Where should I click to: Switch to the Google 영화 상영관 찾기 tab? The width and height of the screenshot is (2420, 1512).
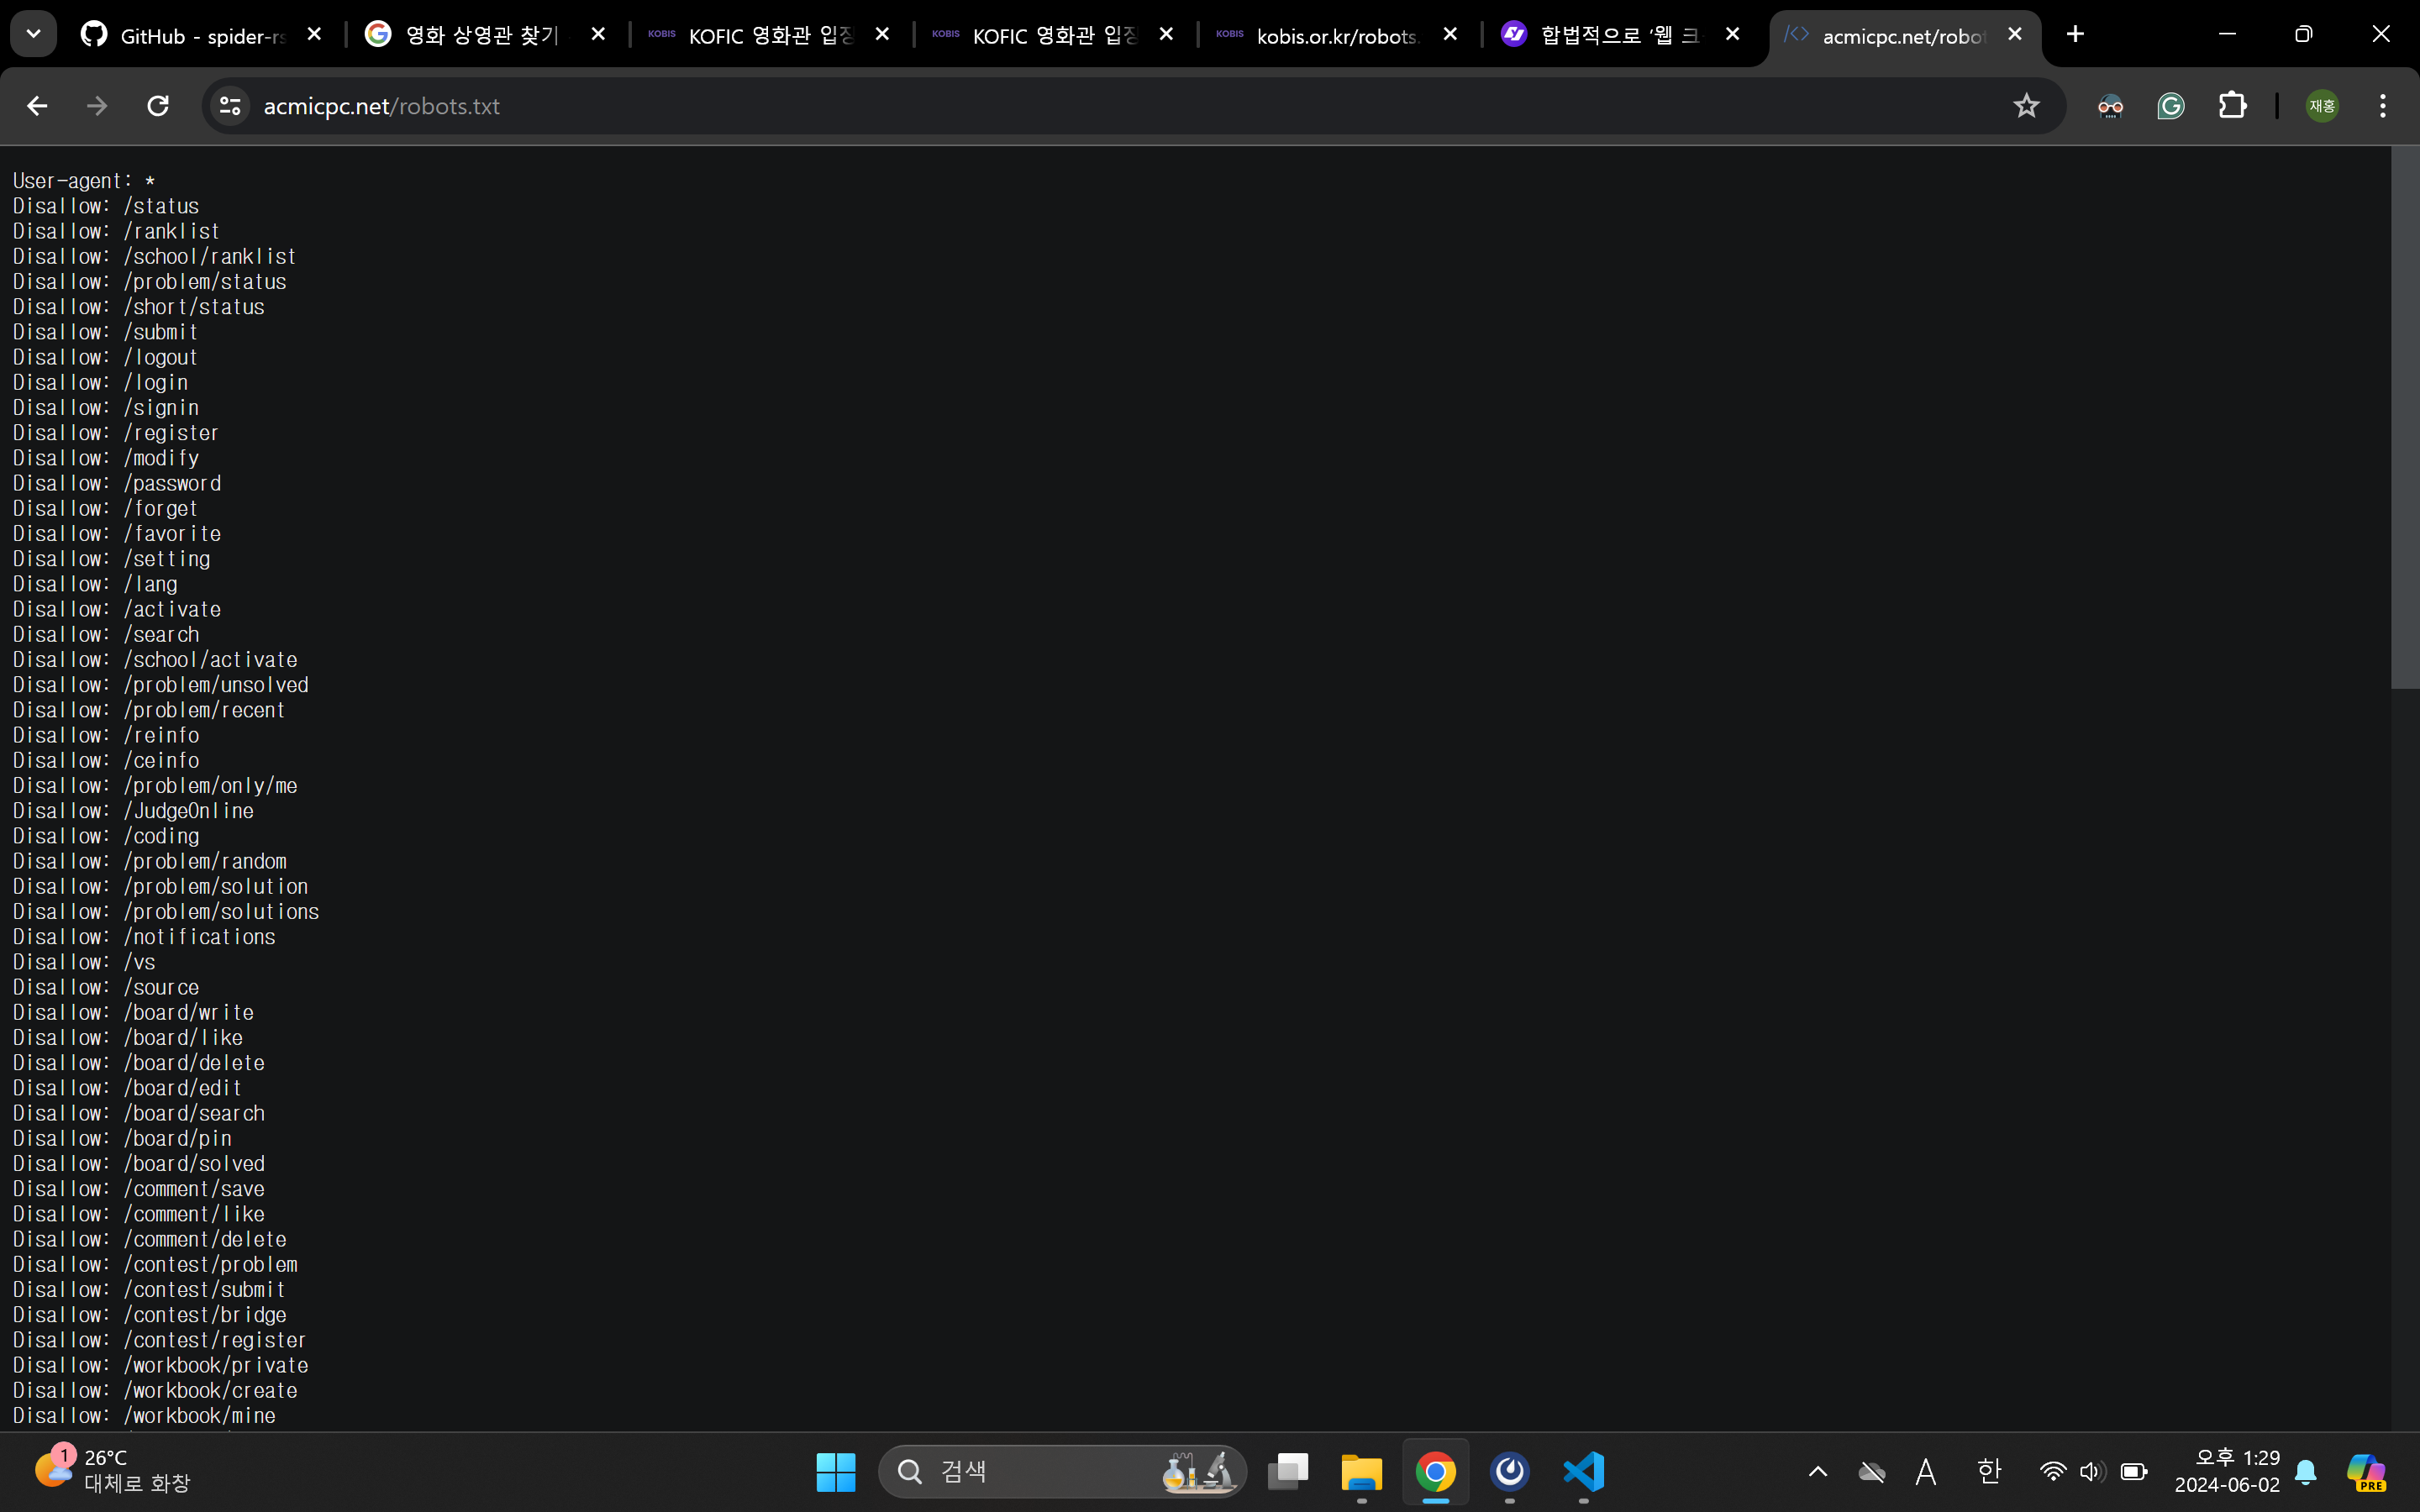(x=486, y=35)
